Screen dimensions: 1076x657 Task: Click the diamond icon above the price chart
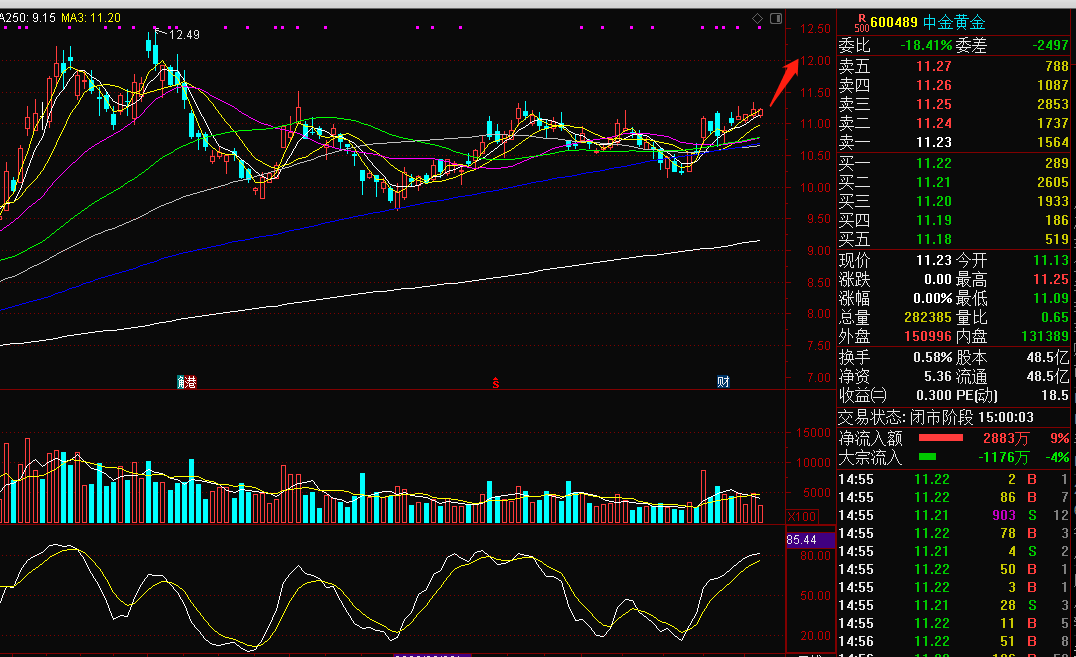pos(758,19)
